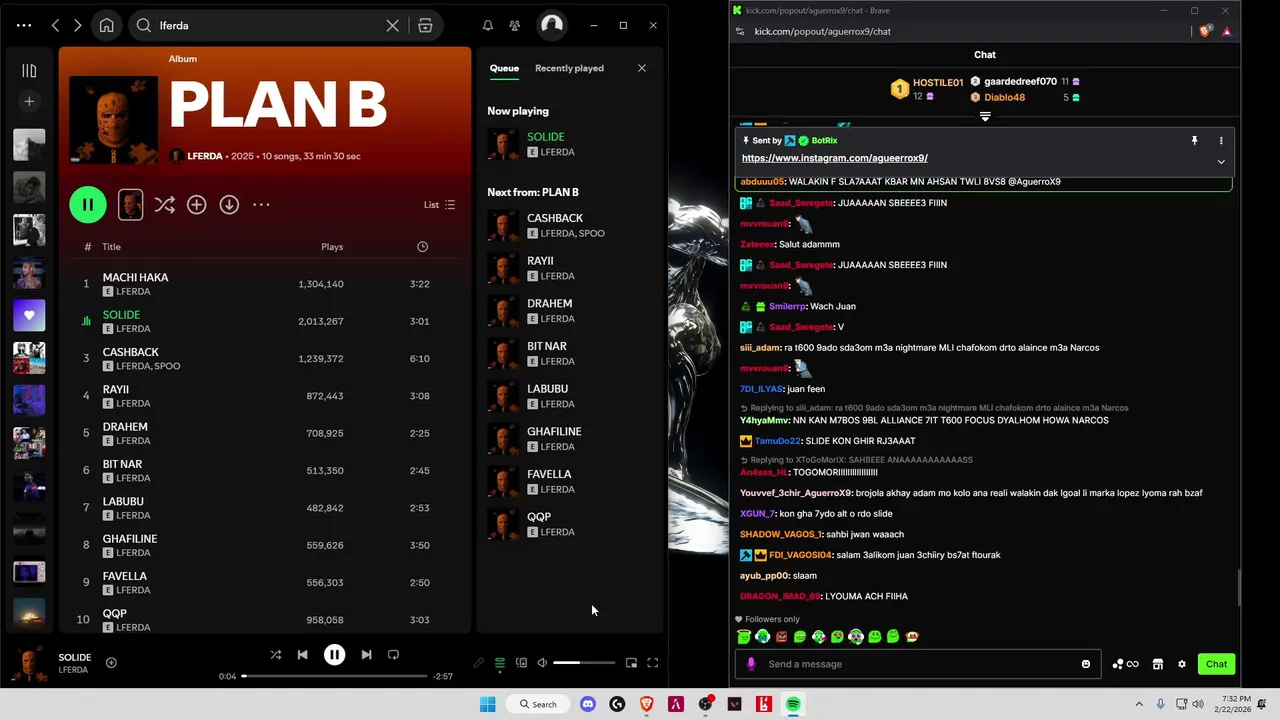1280x720 pixels.
Task: Open emoji picker in chat input
Action: click(x=1086, y=664)
